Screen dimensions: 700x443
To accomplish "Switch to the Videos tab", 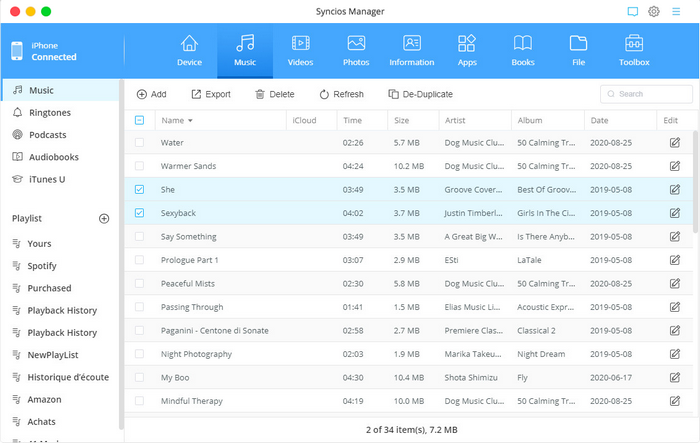I will click(300, 51).
